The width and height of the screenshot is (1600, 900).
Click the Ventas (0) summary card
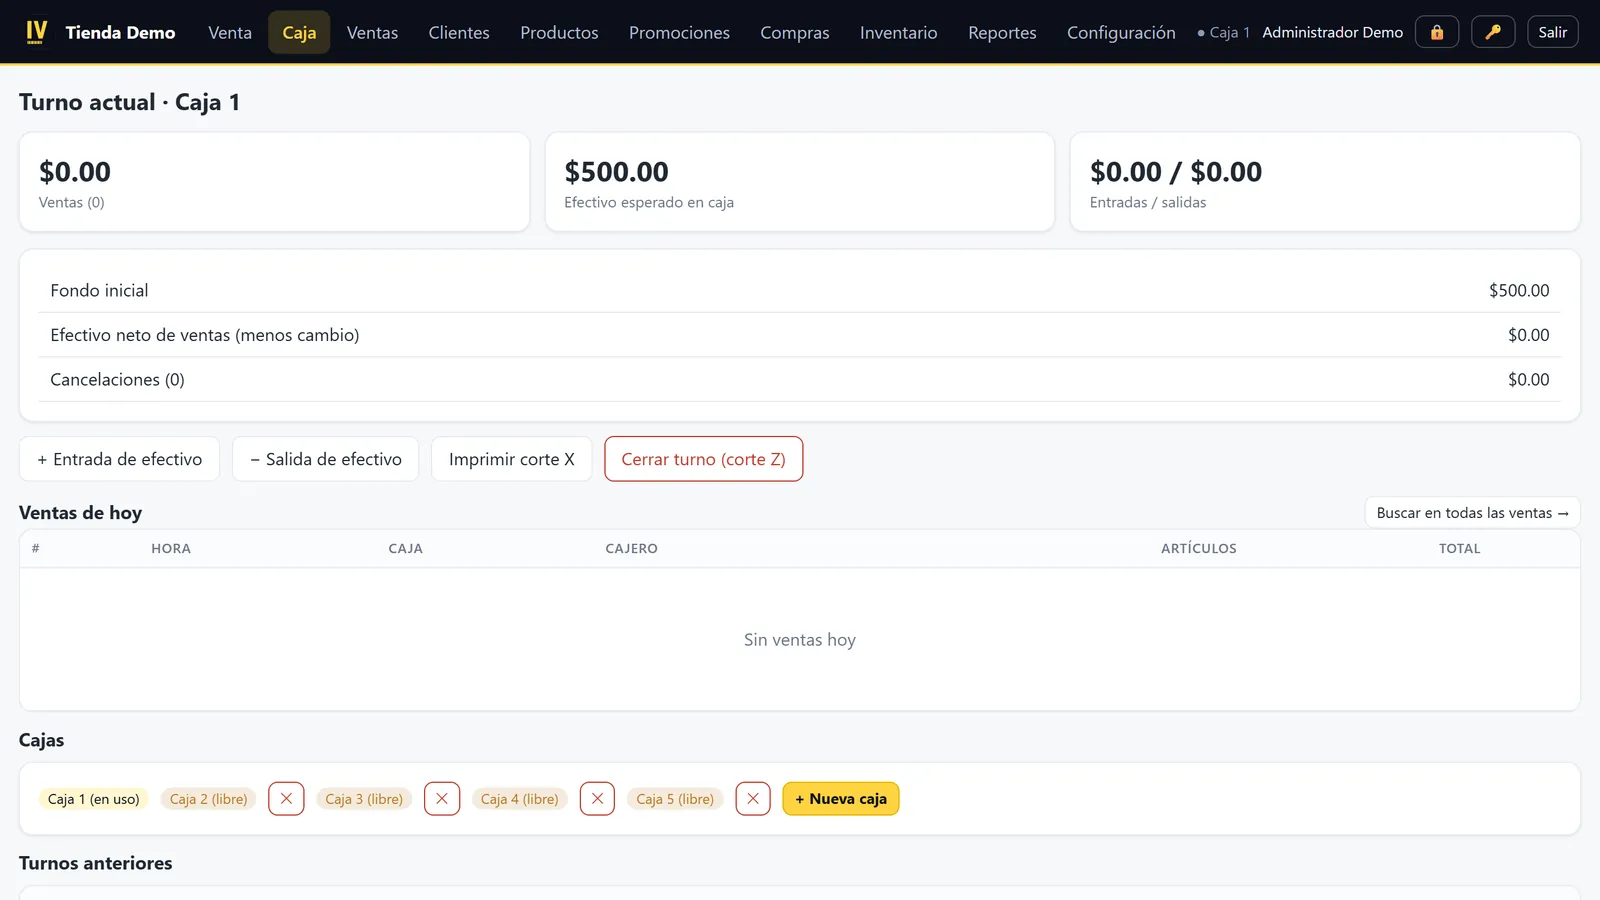274,182
